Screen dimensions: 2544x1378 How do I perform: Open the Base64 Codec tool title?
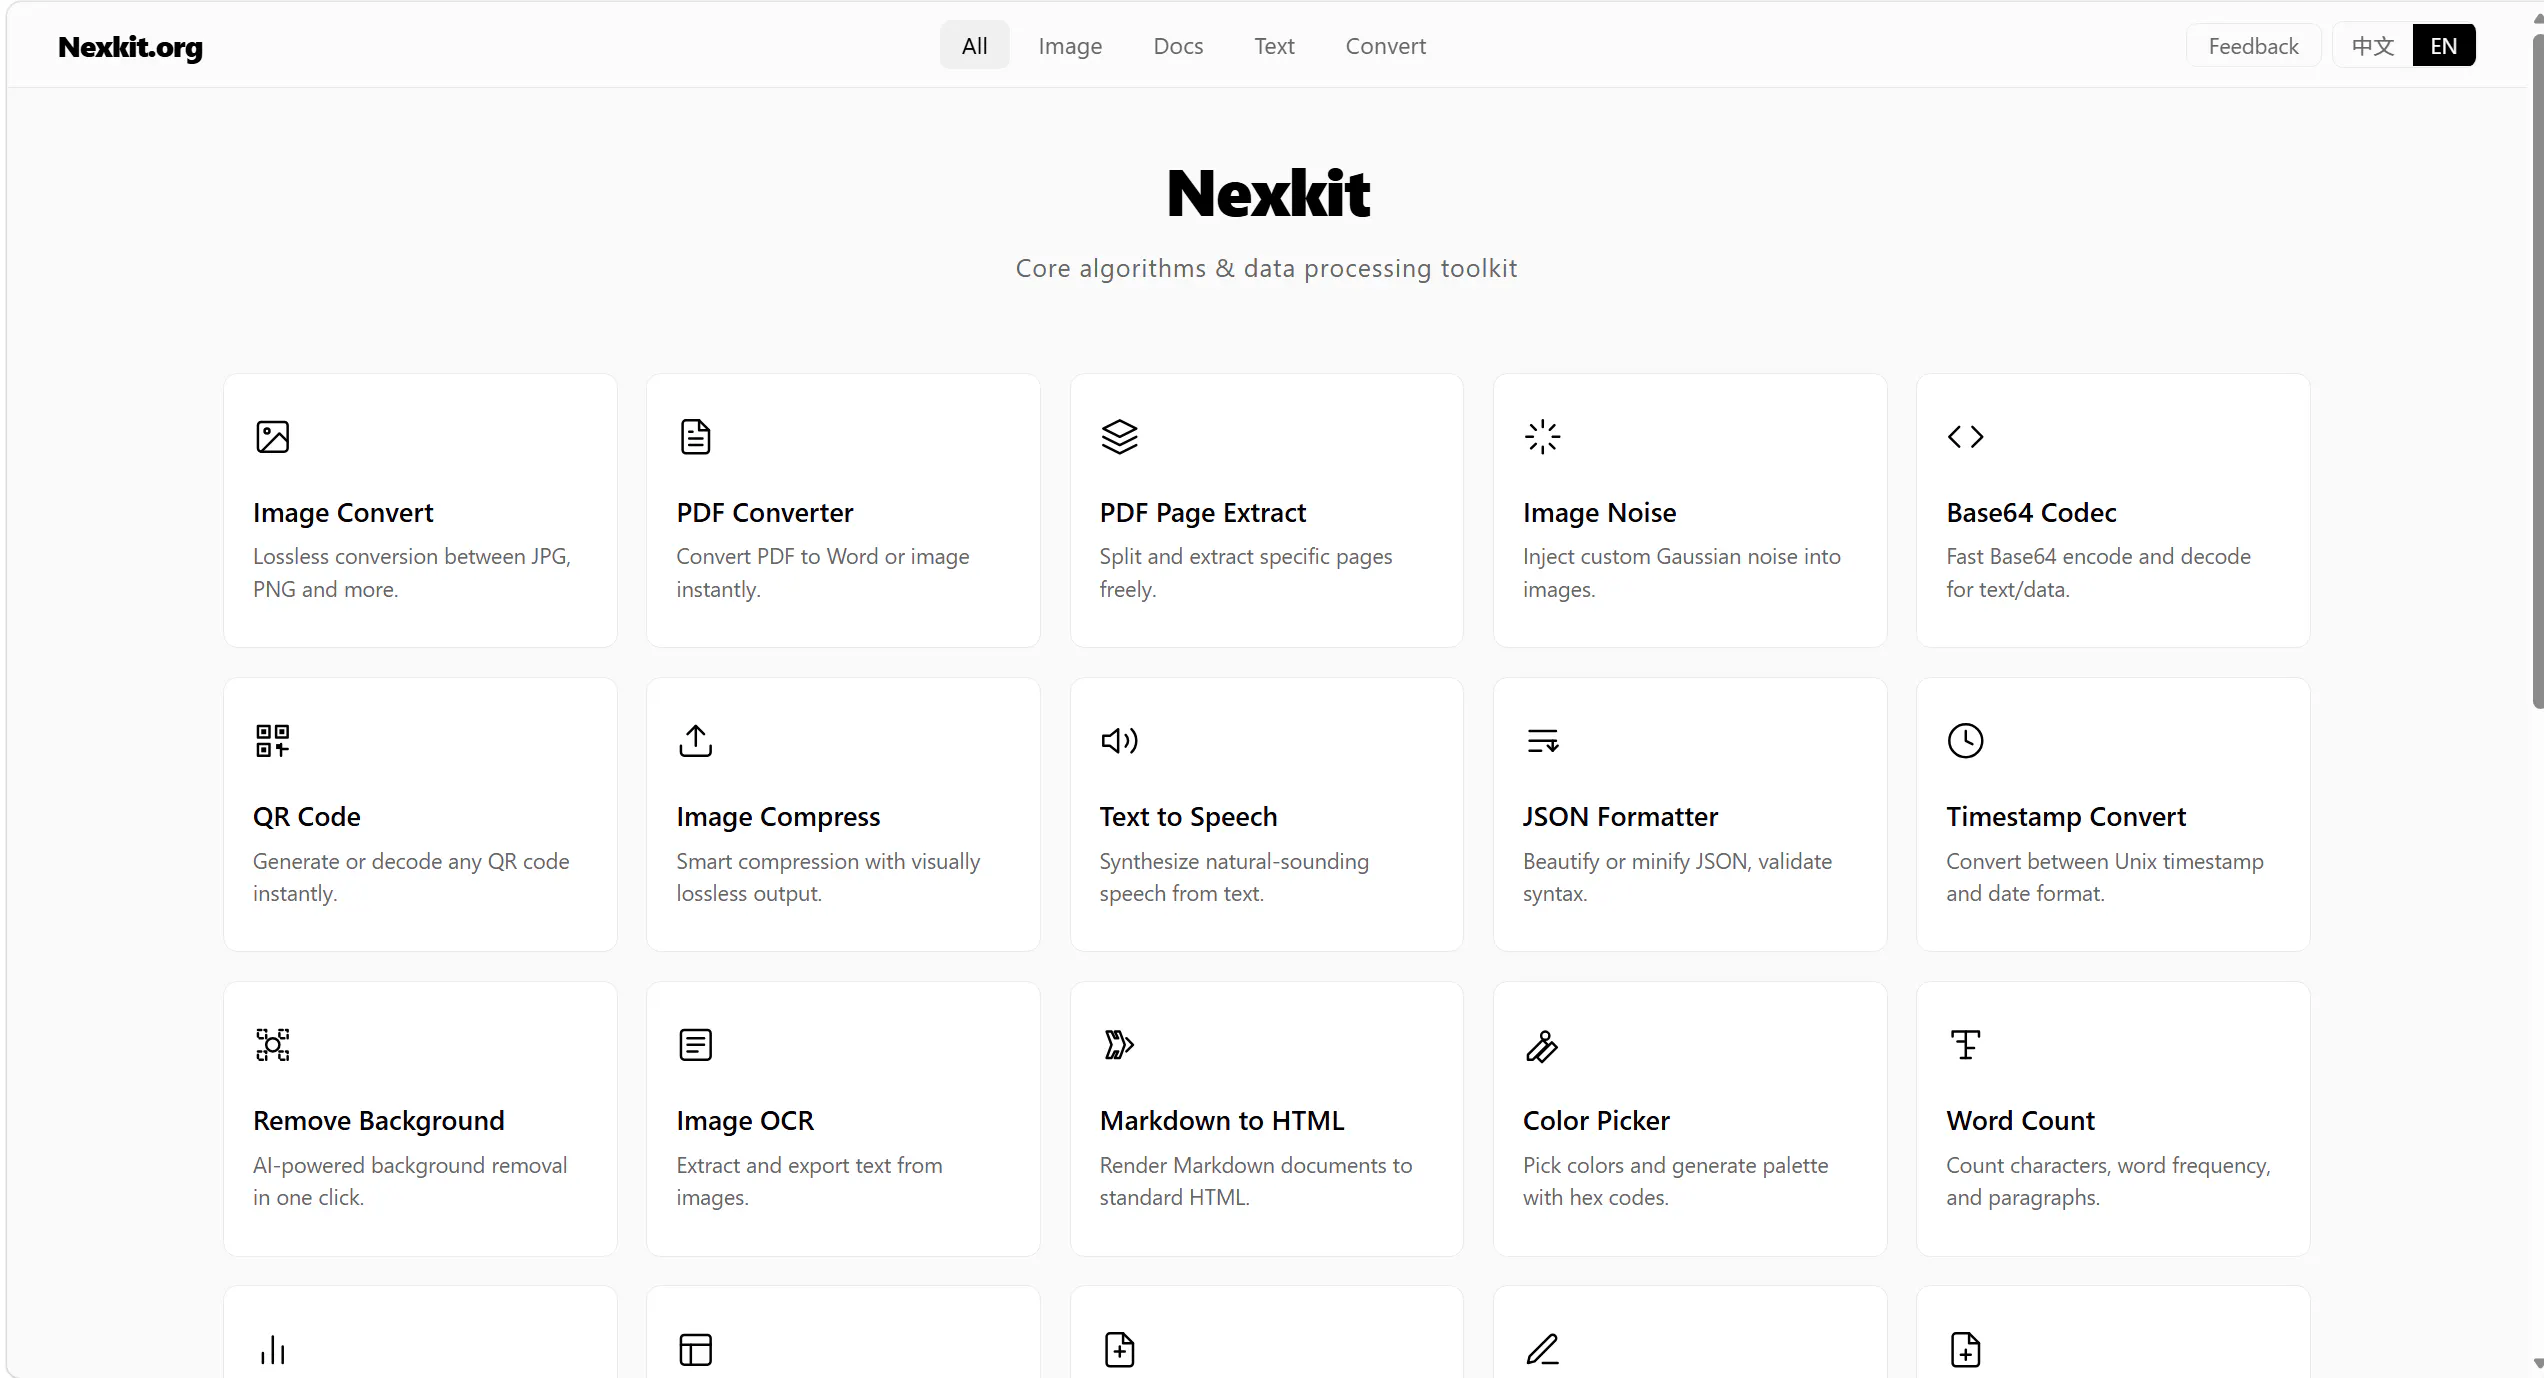click(2031, 513)
